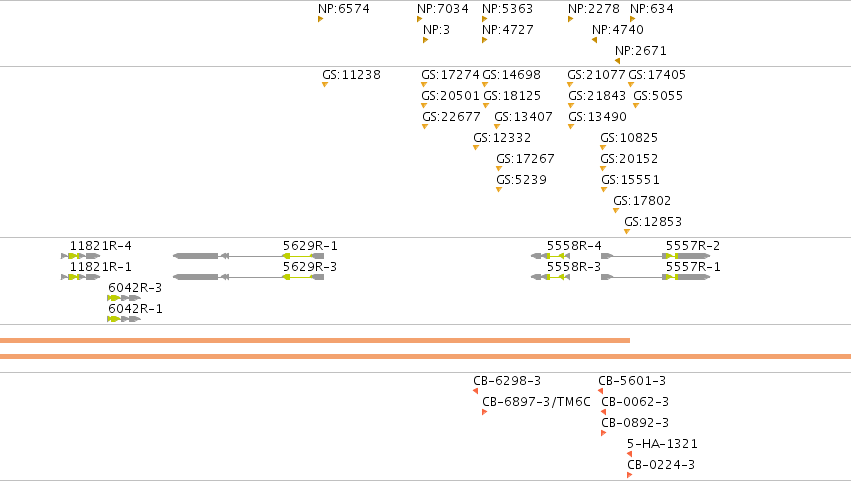Click the GS:15551 feature label
Viewport: 851px width, 481px height.
(631, 180)
